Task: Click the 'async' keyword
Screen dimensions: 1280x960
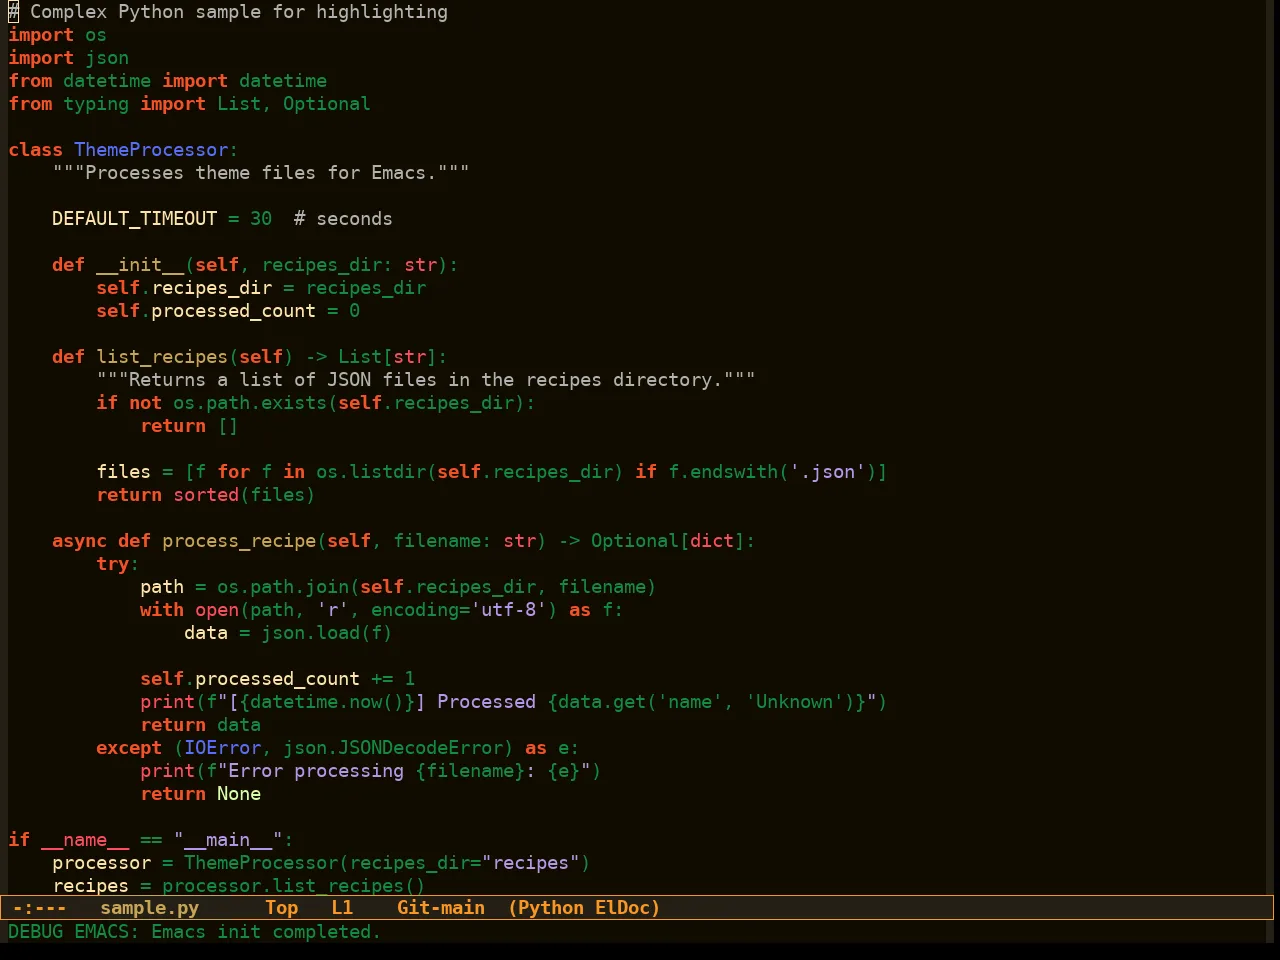Action: tap(79, 541)
